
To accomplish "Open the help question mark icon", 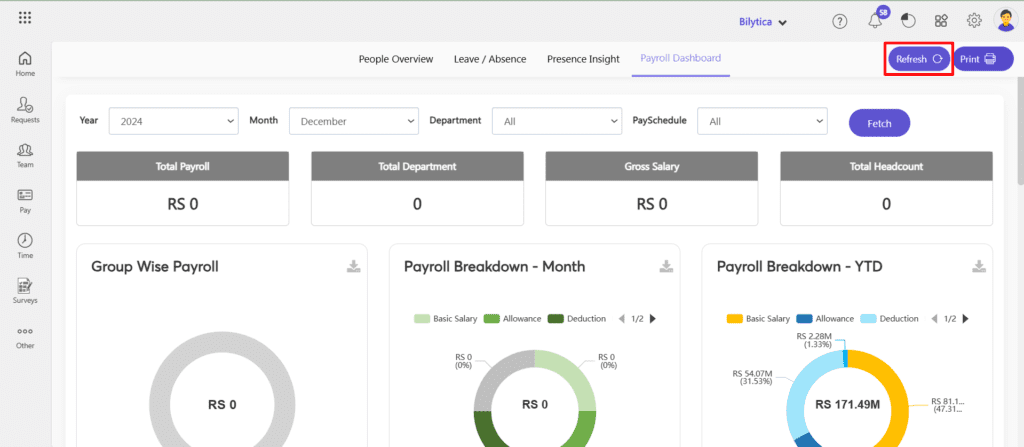I will pyautogui.click(x=839, y=22).
